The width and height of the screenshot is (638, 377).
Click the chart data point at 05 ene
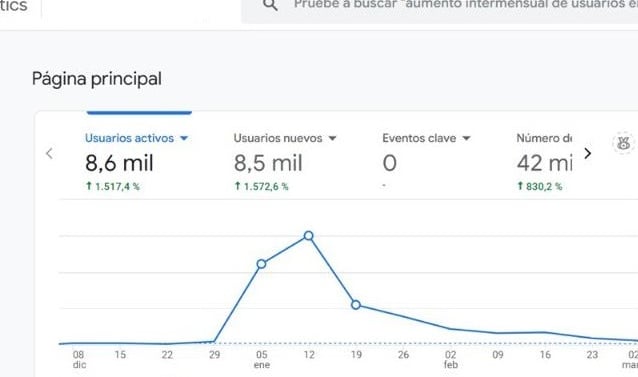pyautogui.click(x=262, y=264)
